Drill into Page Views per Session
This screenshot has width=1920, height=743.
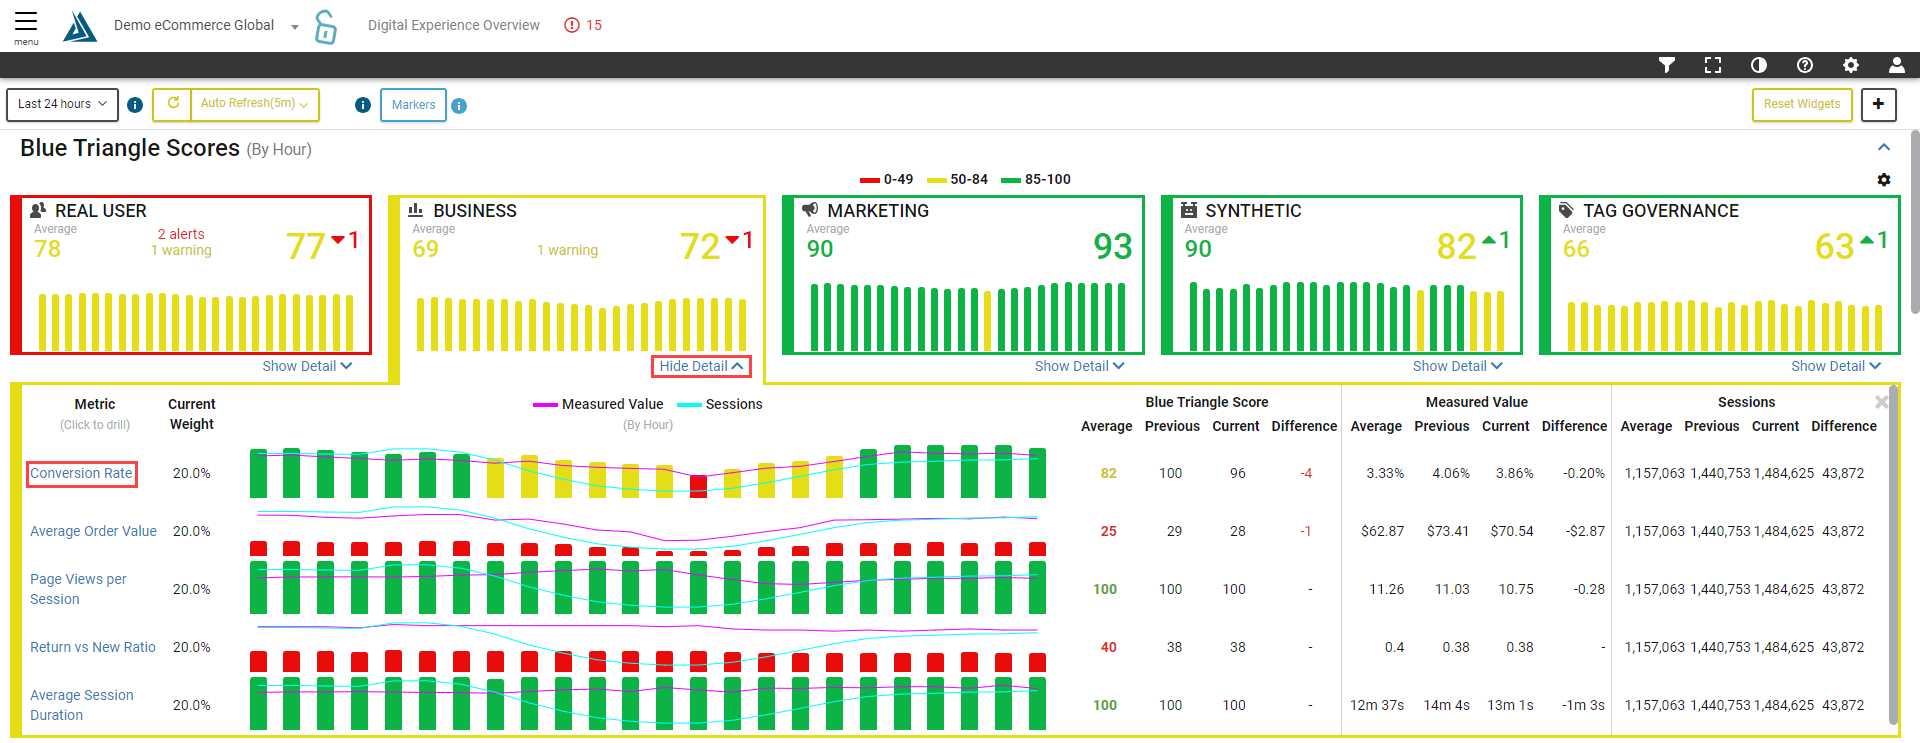coord(78,589)
